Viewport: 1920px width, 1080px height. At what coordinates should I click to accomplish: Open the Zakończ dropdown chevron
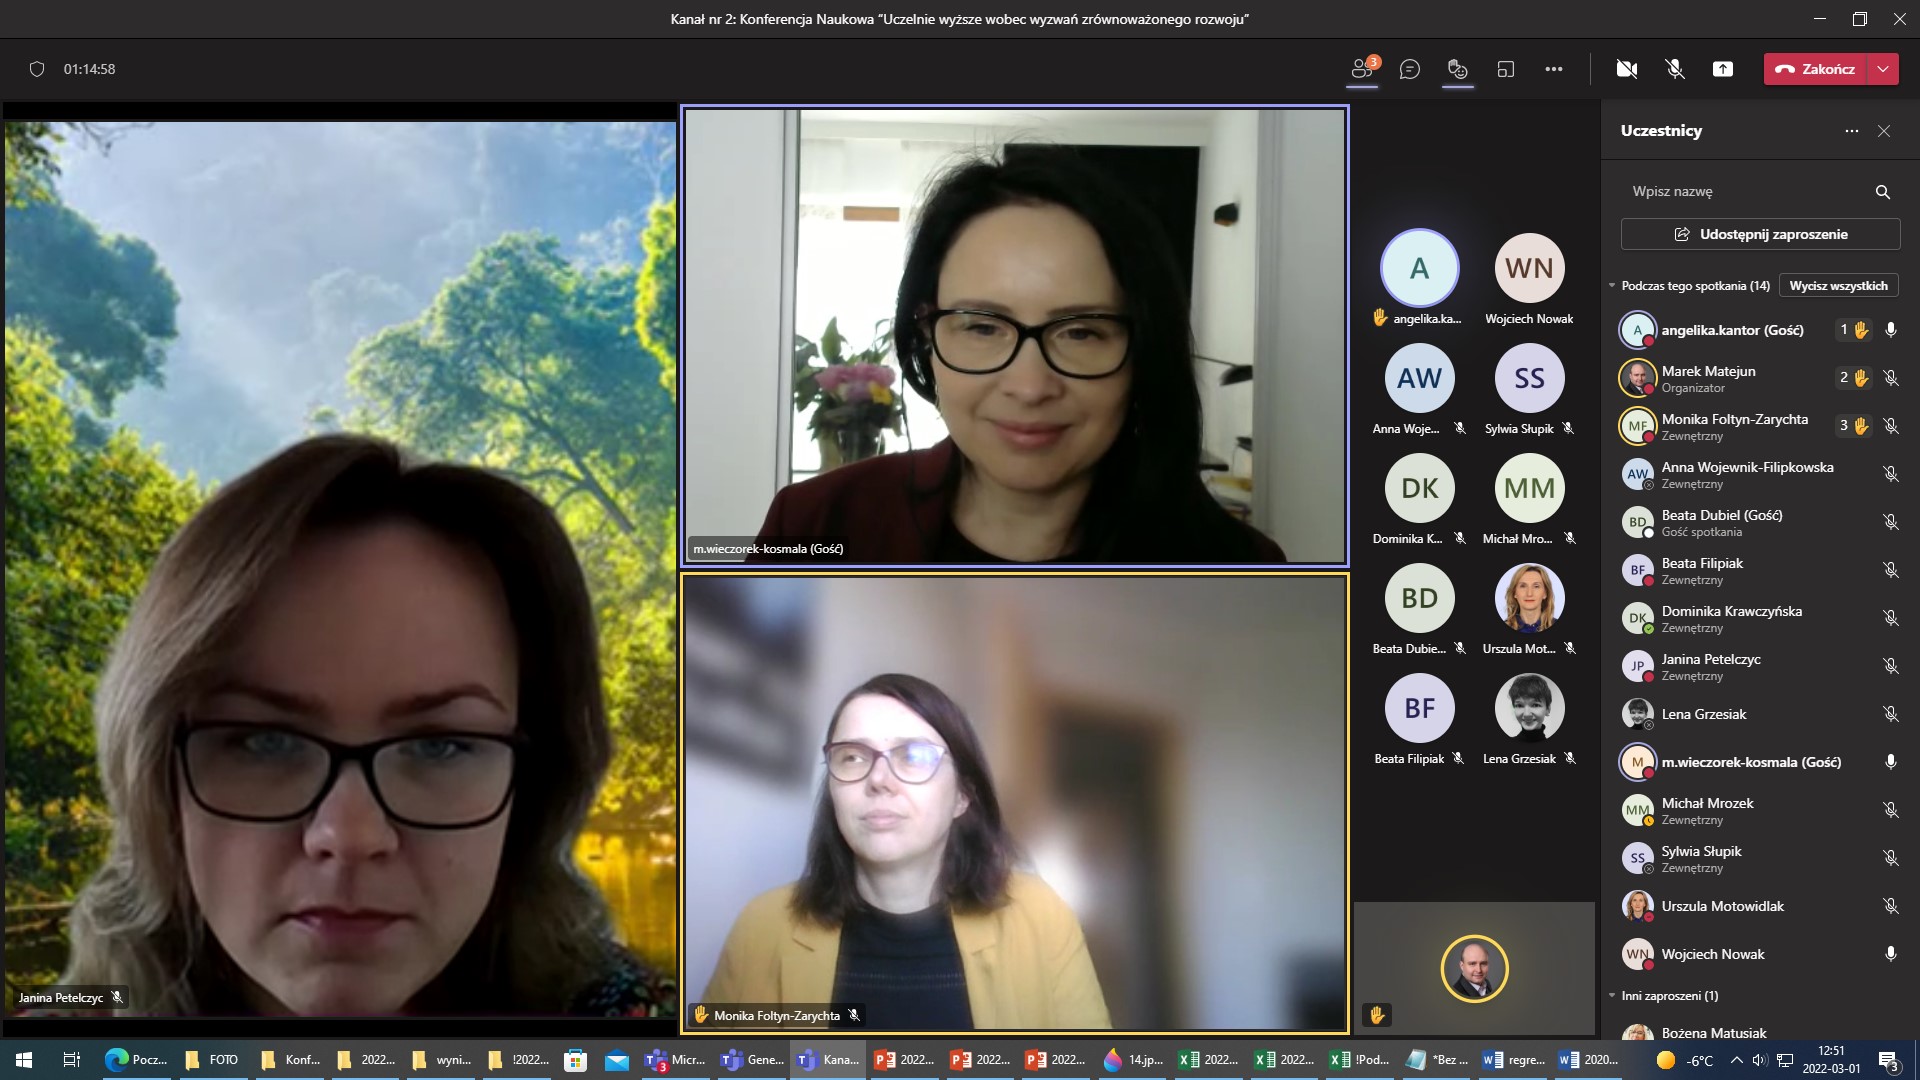pos(1884,69)
